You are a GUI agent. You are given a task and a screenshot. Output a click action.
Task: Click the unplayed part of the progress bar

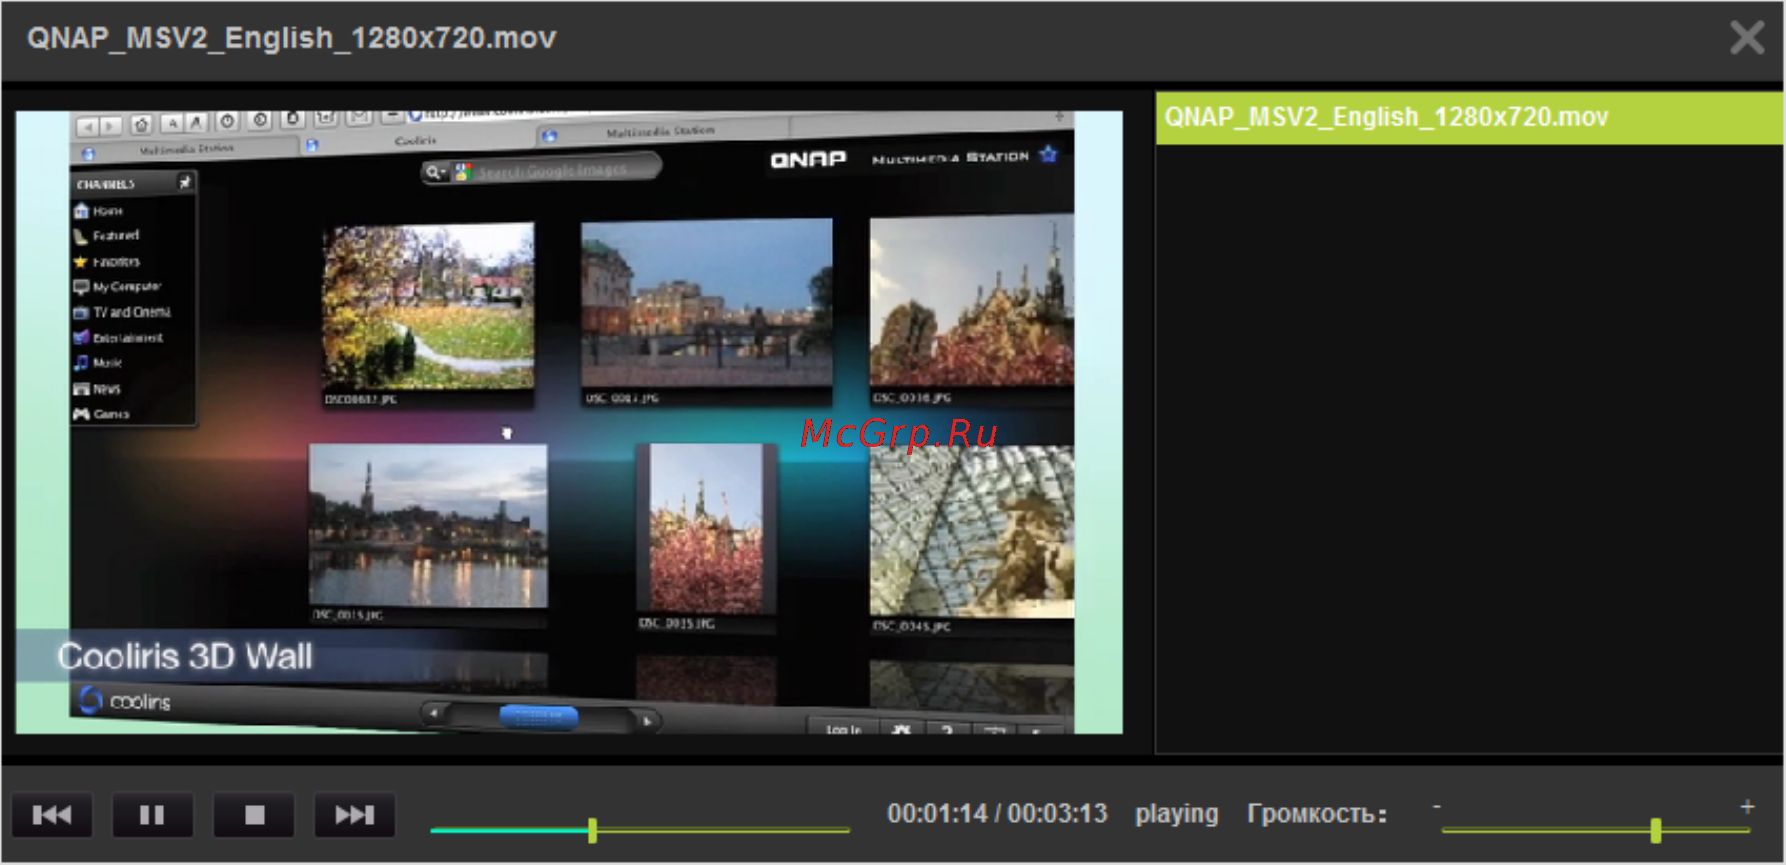click(x=724, y=830)
